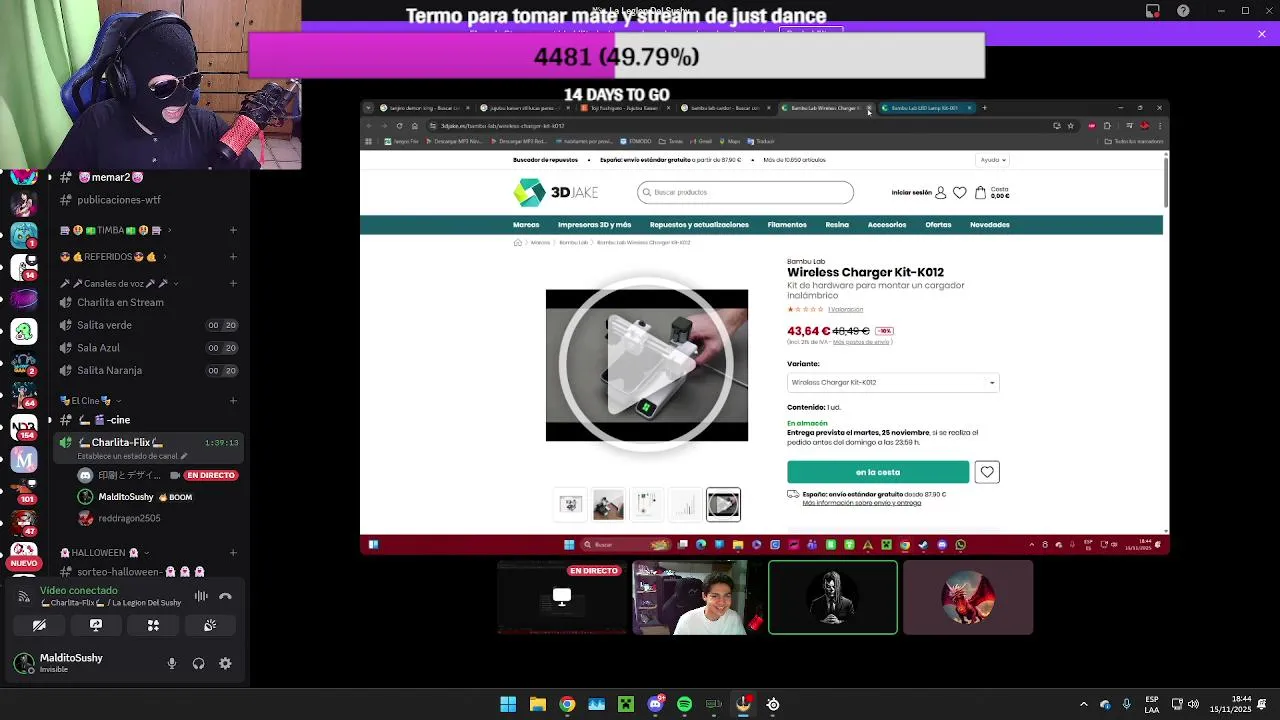The height and width of the screenshot is (720, 1280).
Task: Open activities button in voice panel
Action: click(153, 625)
